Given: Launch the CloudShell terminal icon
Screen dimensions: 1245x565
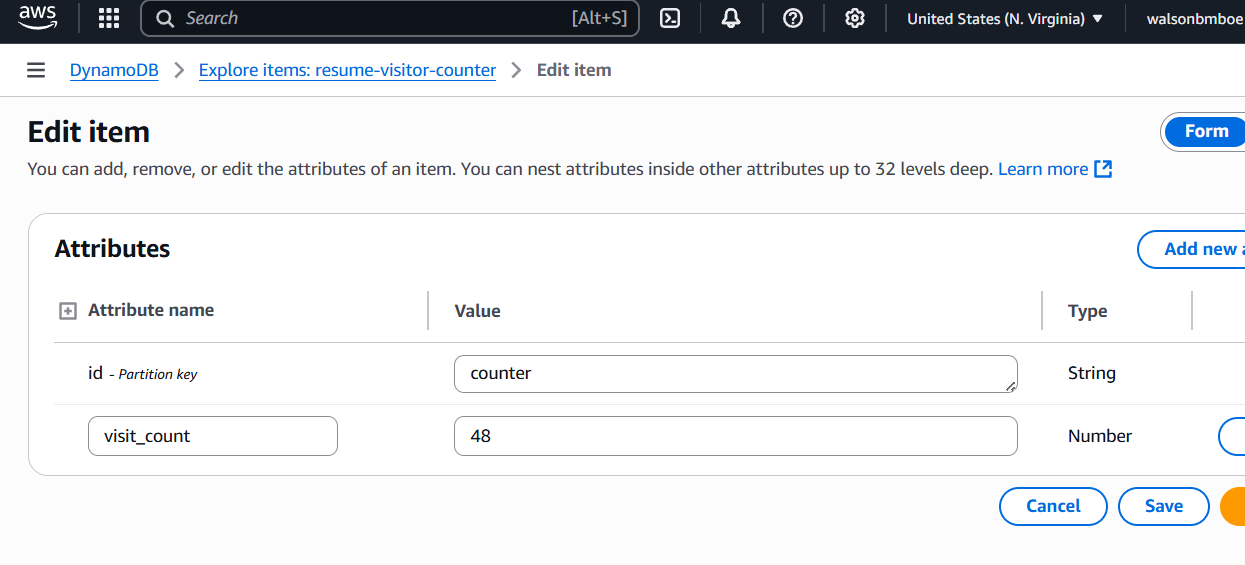Looking at the screenshot, I should pos(670,18).
